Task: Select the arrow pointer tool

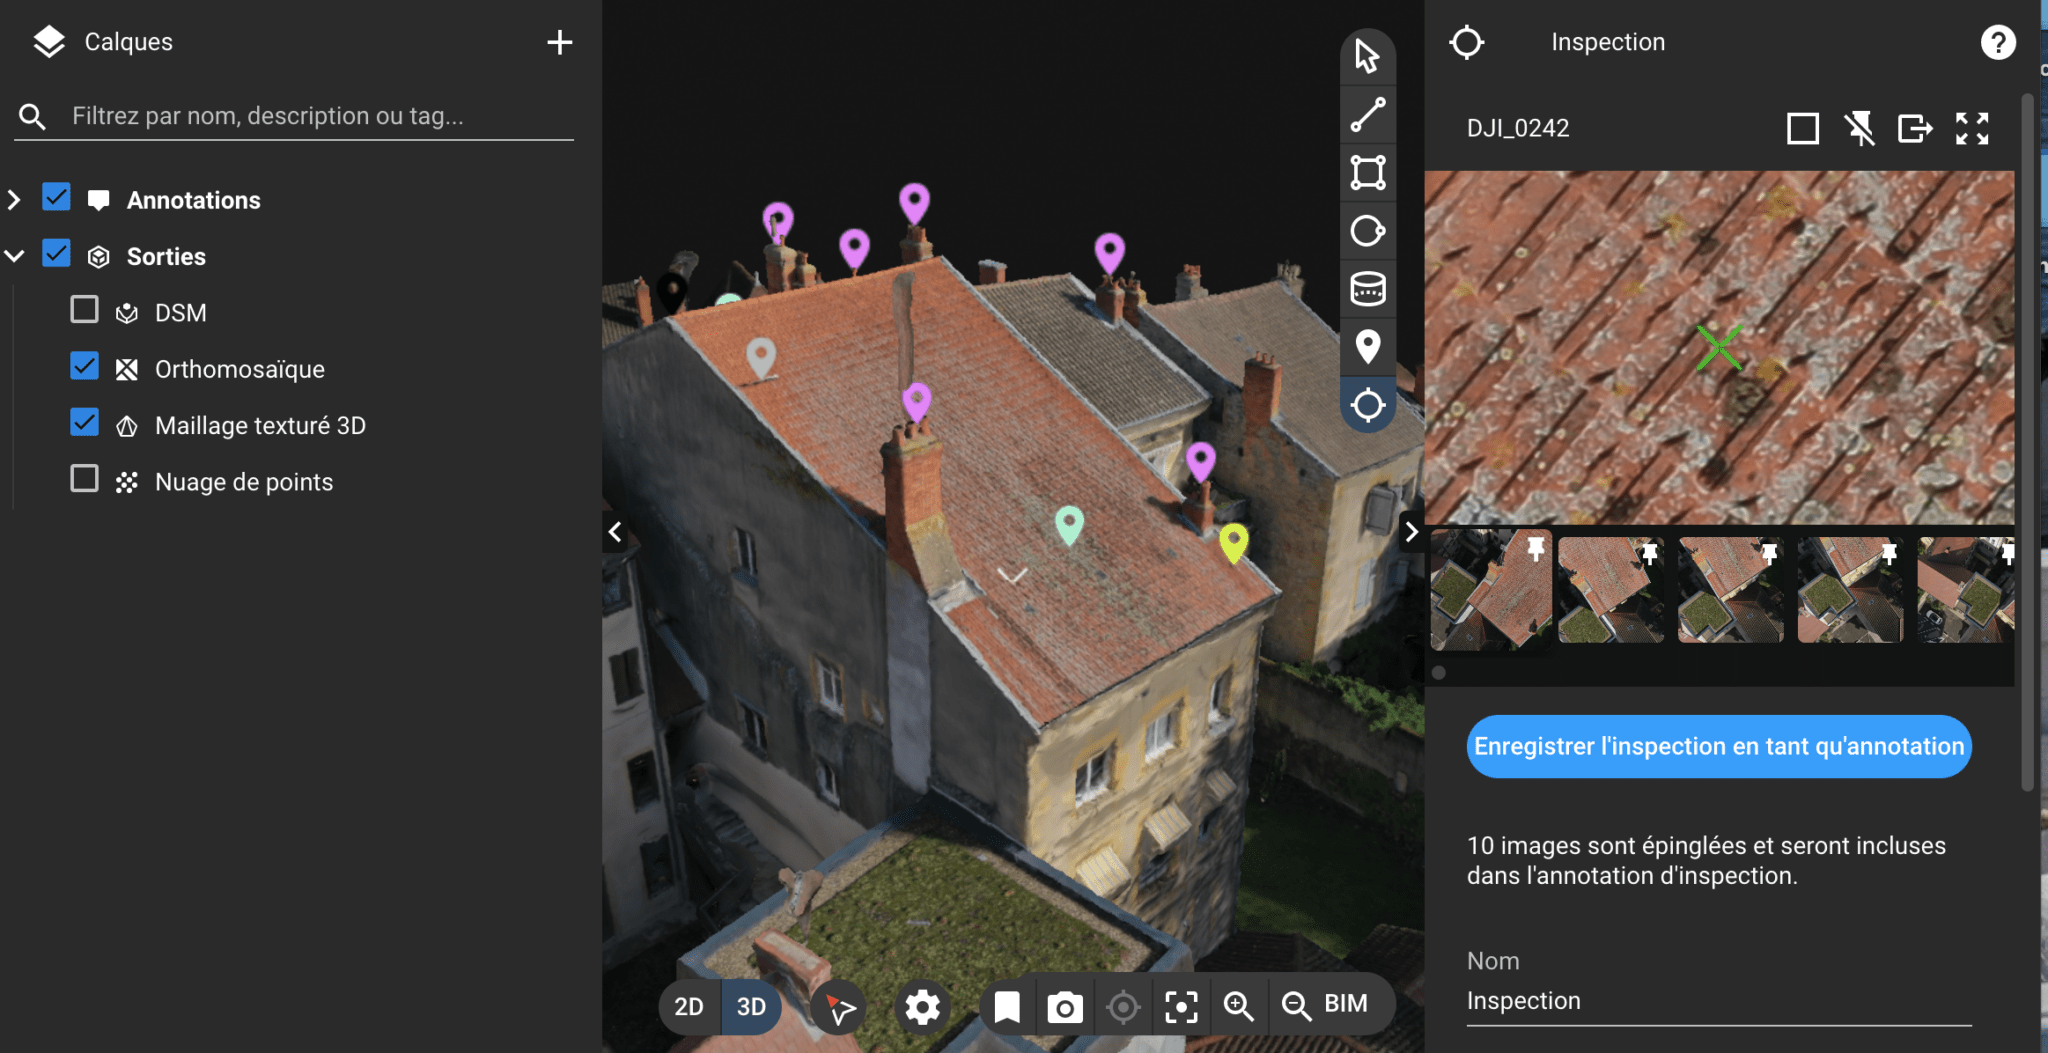Action: click(x=1367, y=56)
